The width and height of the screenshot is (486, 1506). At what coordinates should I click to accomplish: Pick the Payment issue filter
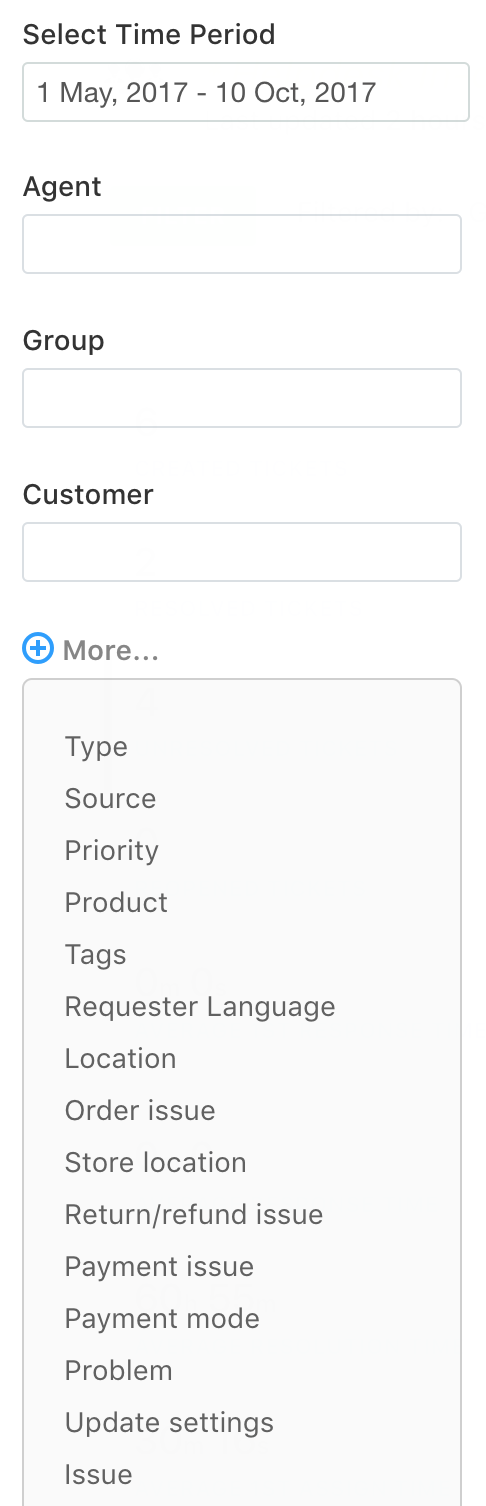pos(159,1267)
